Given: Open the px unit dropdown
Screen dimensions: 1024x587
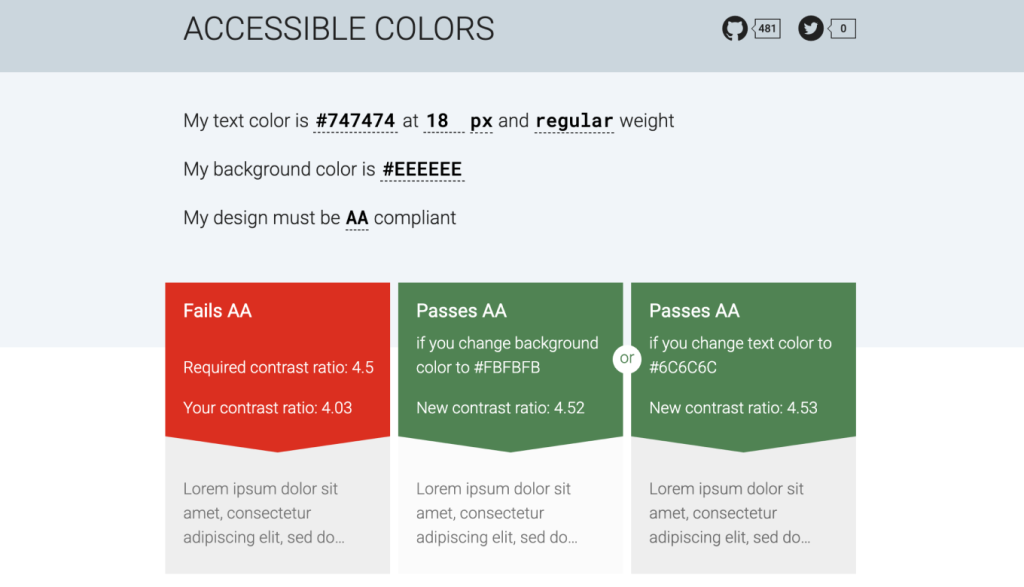Looking at the screenshot, I should pos(481,121).
